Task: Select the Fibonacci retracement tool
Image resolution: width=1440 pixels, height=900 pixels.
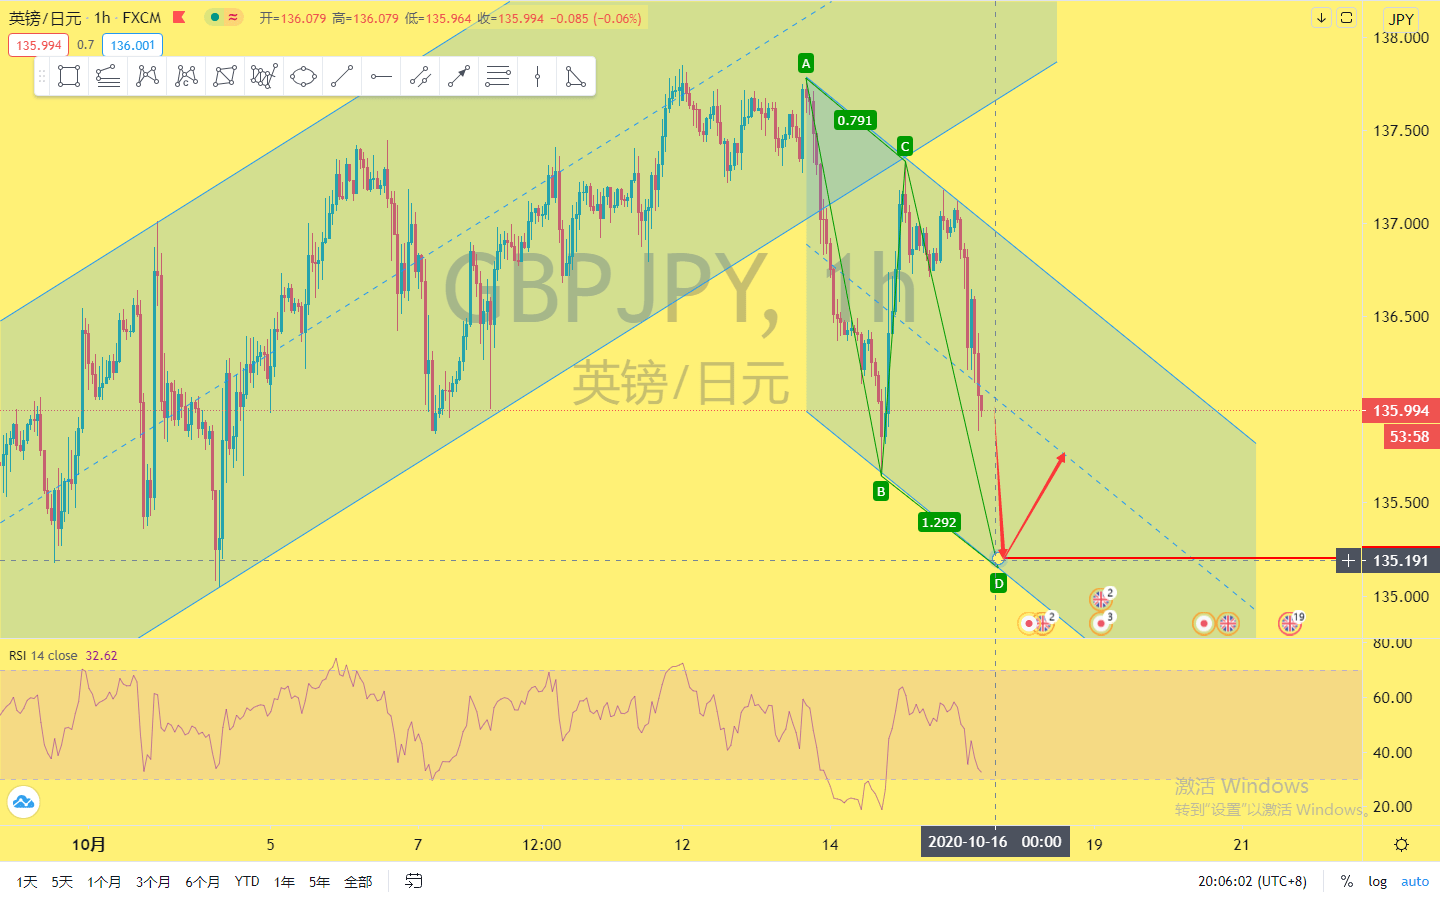Action: tap(498, 76)
